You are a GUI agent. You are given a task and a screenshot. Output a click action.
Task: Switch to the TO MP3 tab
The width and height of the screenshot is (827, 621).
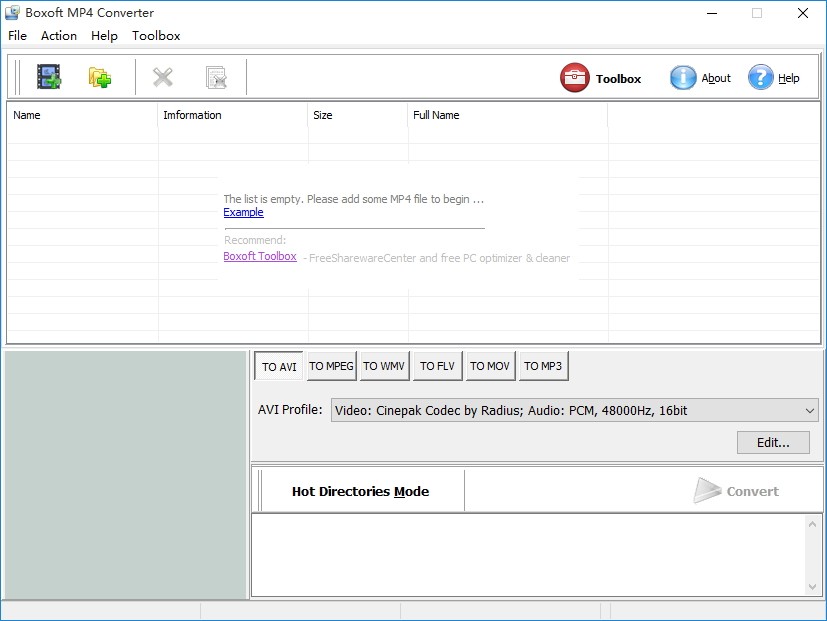pyautogui.click(x=543, y=366)
